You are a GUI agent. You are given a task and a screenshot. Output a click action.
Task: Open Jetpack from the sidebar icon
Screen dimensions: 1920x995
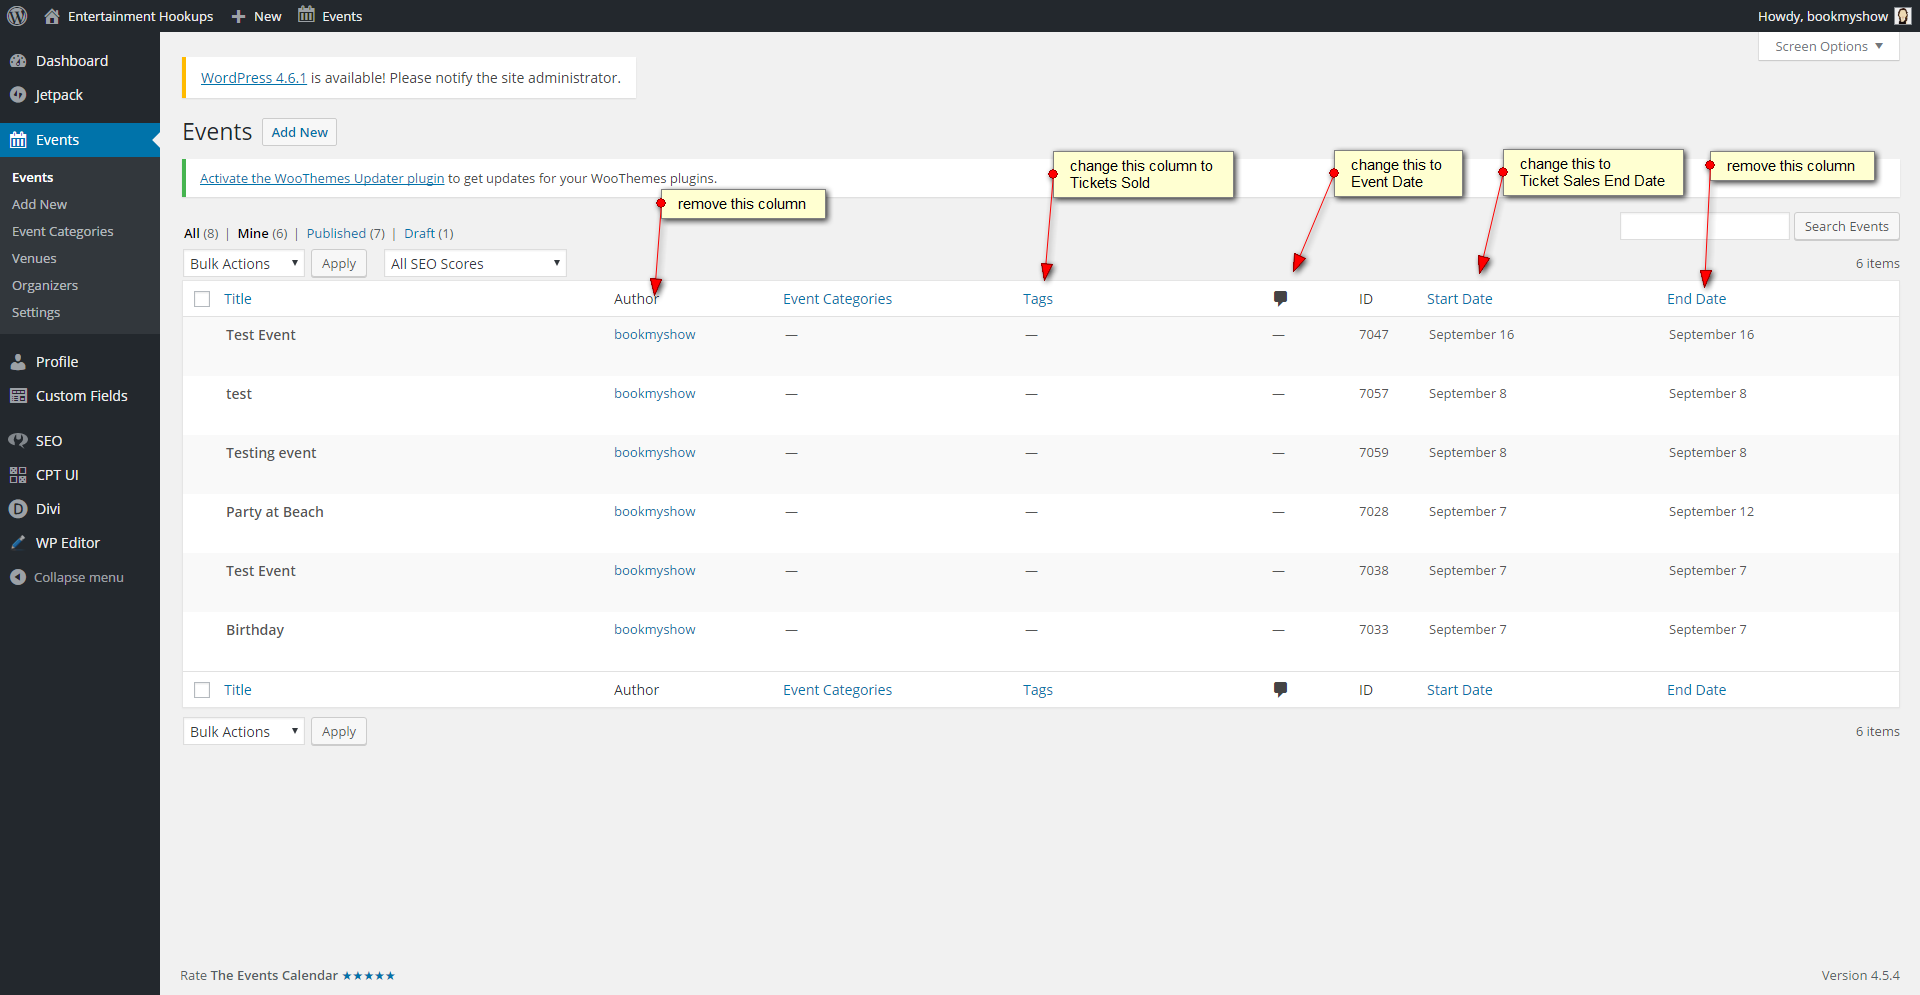click(x=18, y=95)
